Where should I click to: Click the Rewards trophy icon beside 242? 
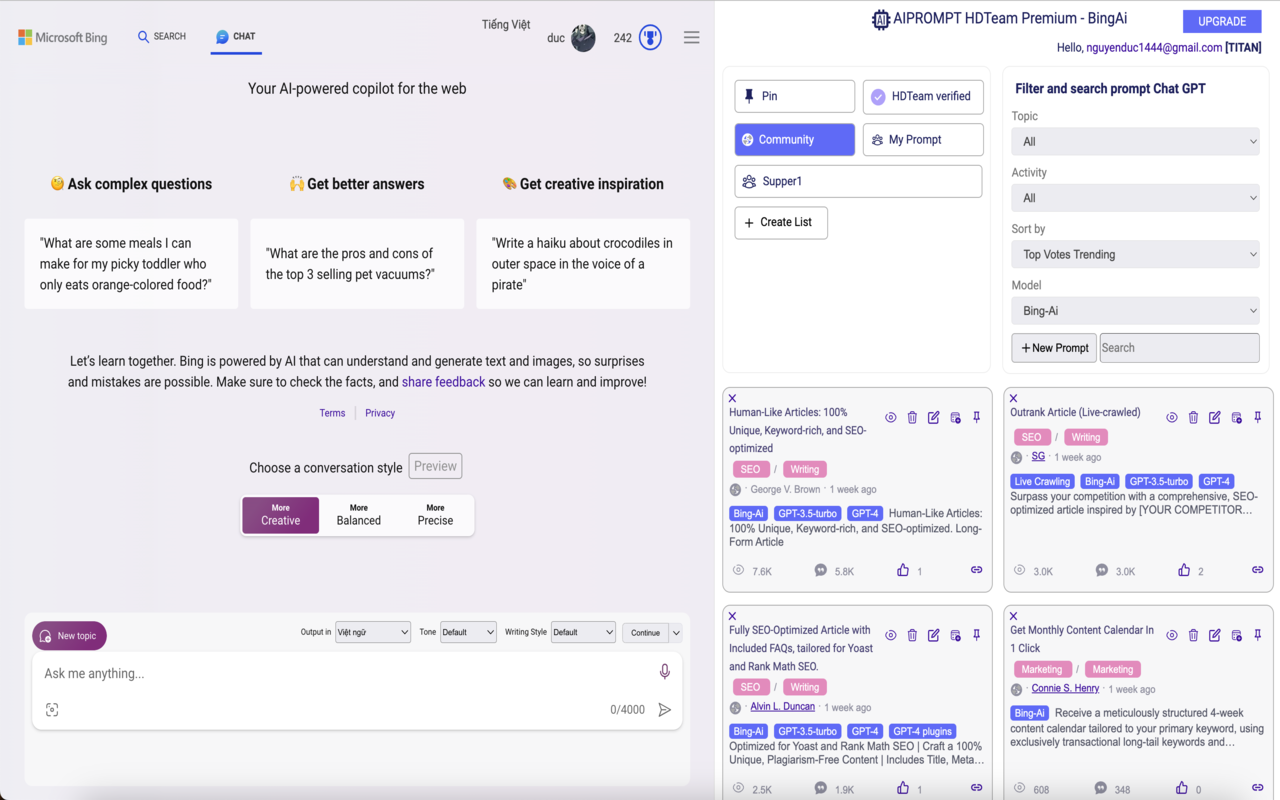(650, 38)
